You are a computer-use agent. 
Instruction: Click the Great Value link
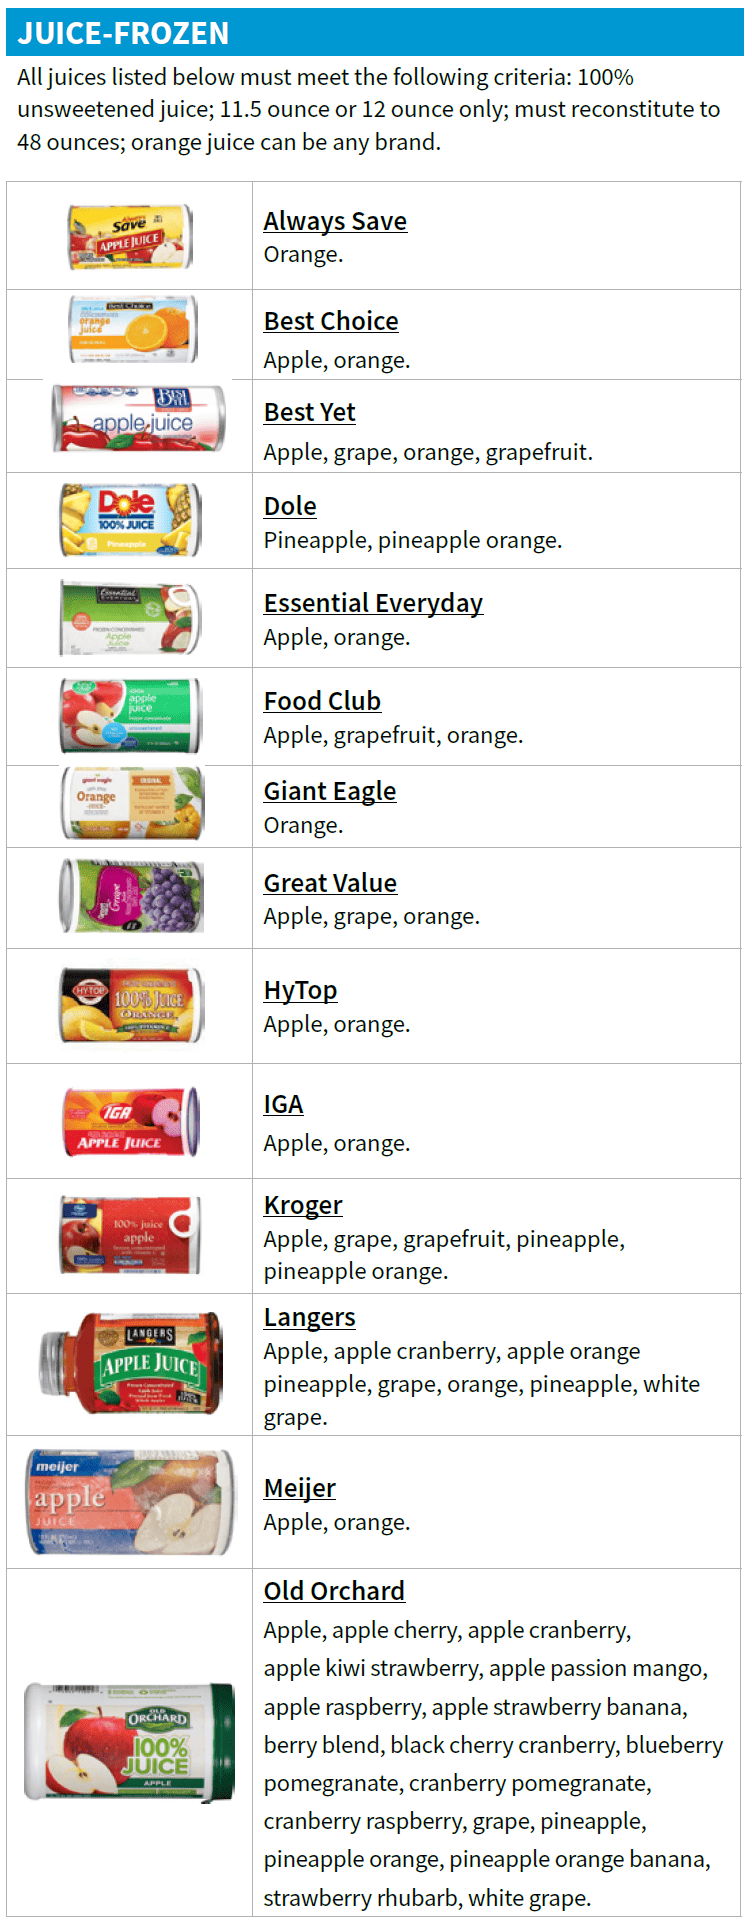point(330,883)
